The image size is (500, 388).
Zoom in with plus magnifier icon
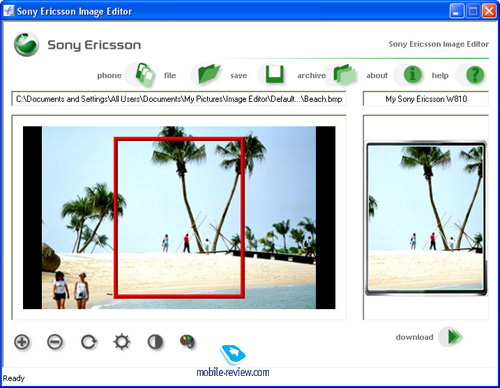coord(22,342)
